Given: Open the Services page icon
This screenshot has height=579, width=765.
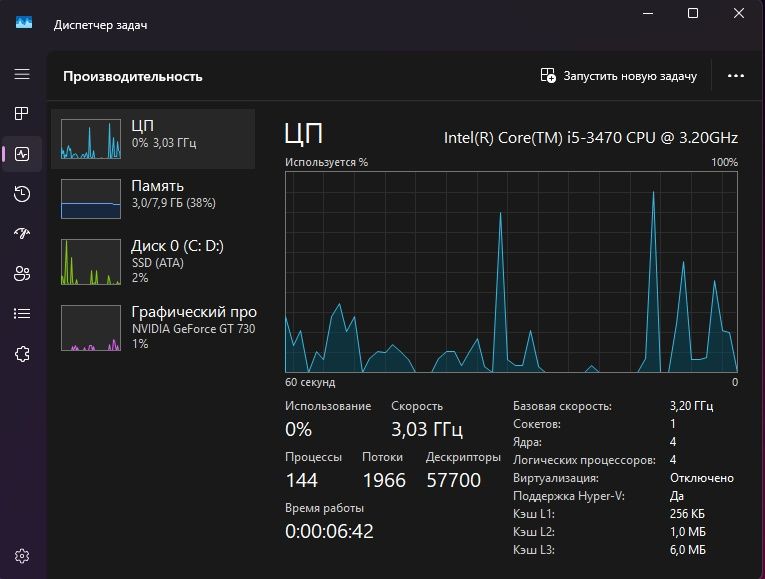Looking at the screenshot, I should (x=22, y=354).
